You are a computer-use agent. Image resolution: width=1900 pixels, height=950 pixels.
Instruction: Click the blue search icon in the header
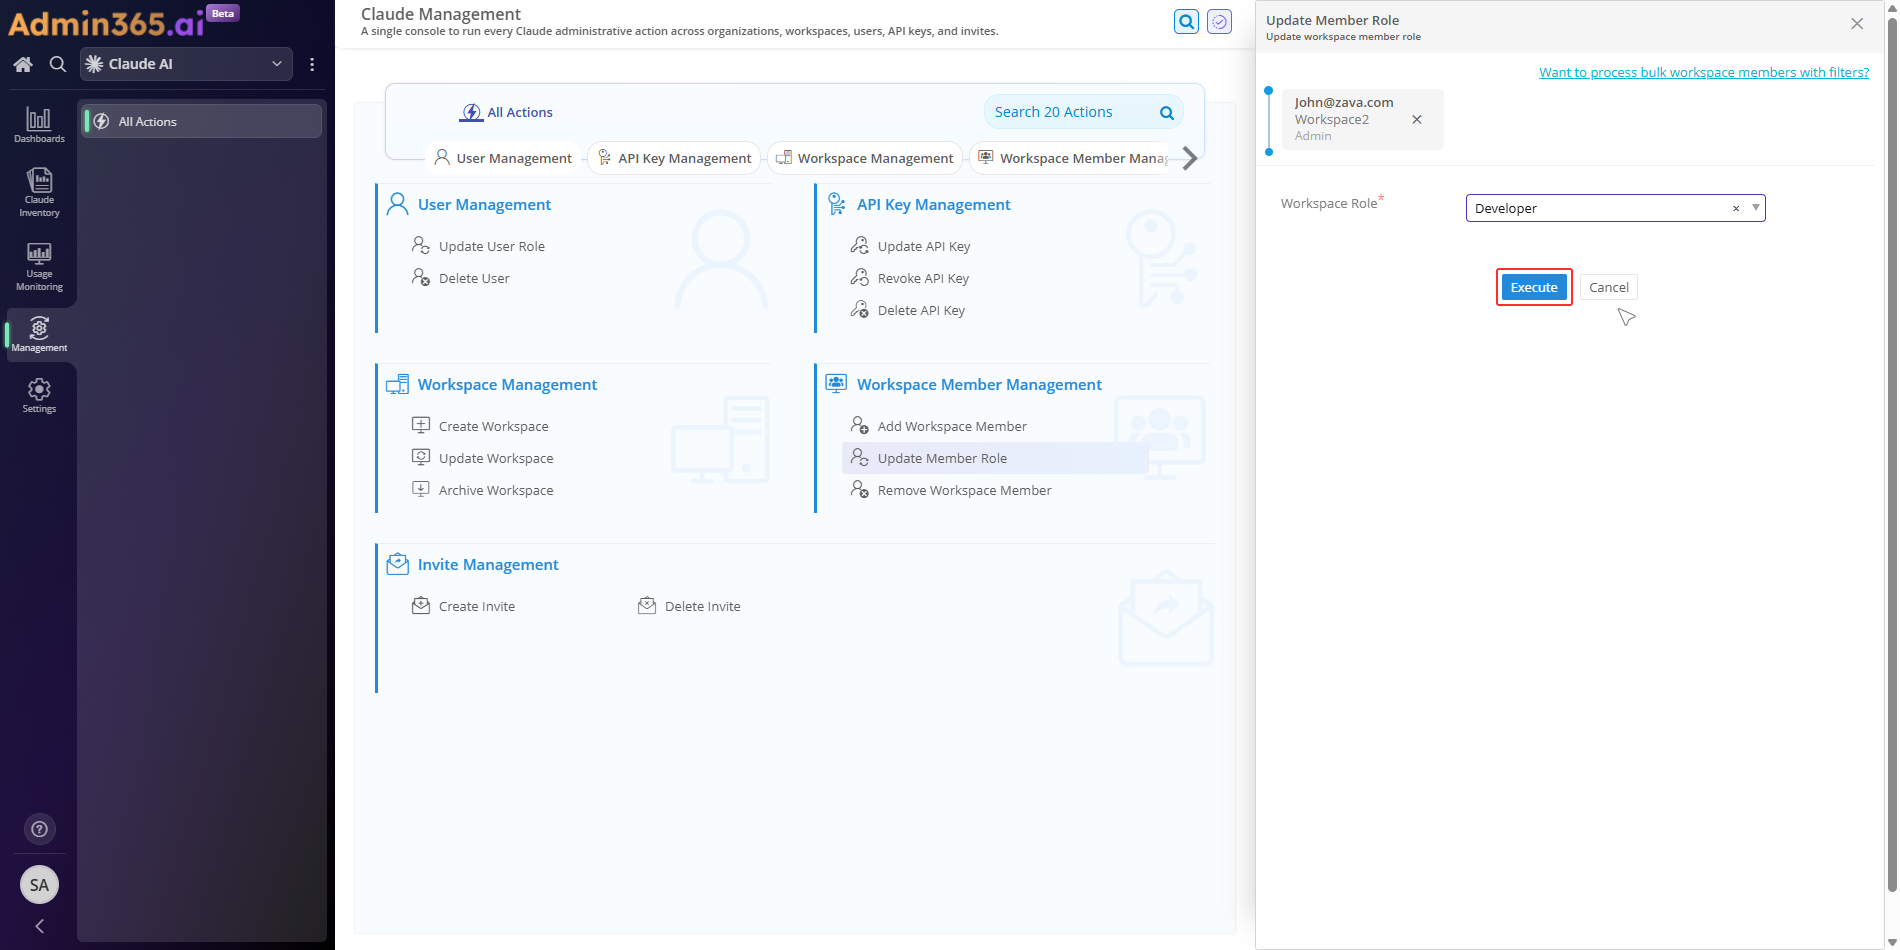click(1186, 21)
